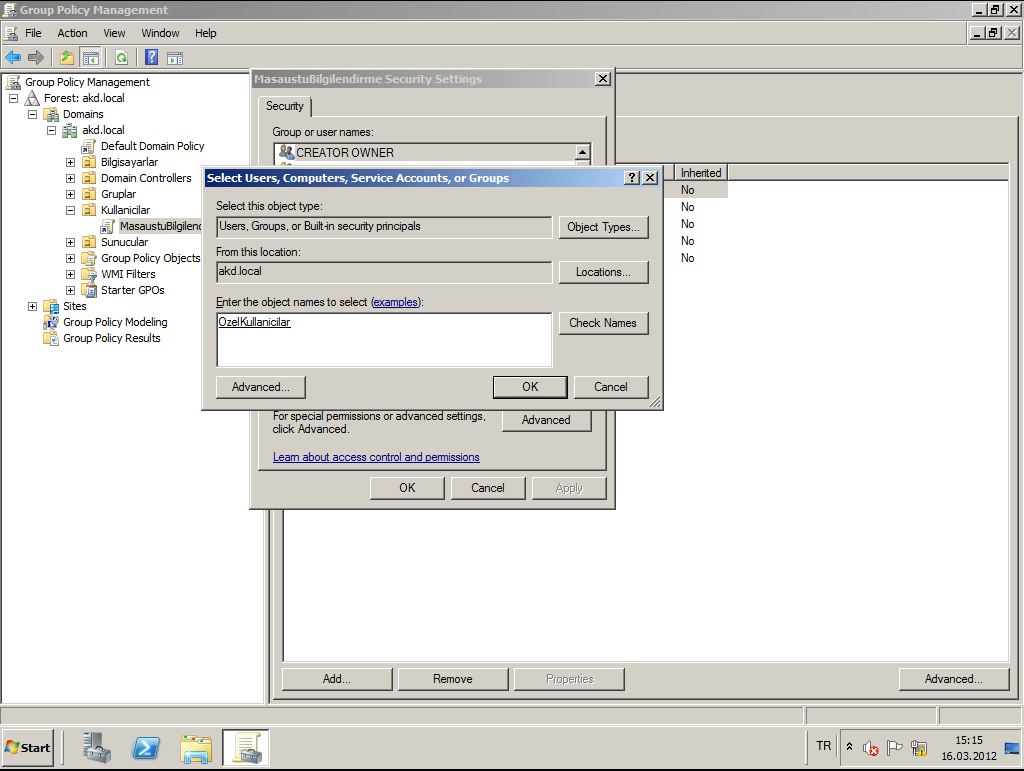1024x771 pixels.
Task: Click the Starter GPOs folder icon
Action: 89,291
